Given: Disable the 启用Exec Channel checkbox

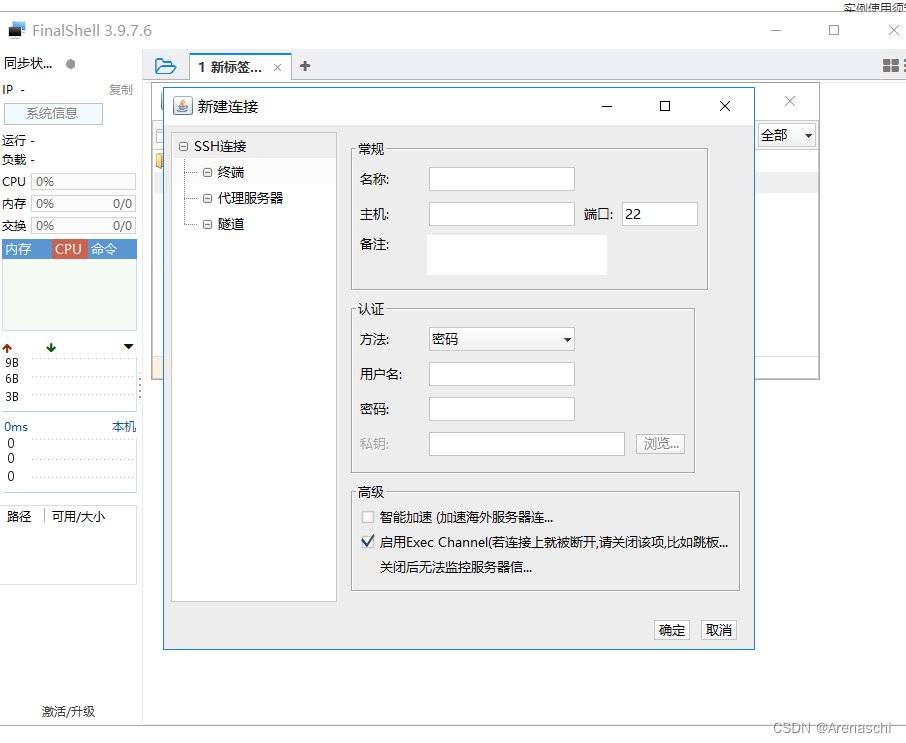Looking at the screenshot, I should click(368, 541).
